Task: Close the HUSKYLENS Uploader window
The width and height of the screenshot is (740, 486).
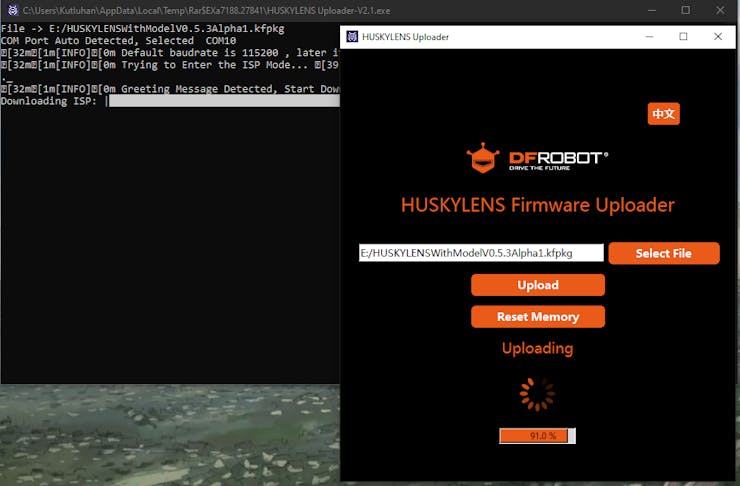Action: tap(718, 36)
